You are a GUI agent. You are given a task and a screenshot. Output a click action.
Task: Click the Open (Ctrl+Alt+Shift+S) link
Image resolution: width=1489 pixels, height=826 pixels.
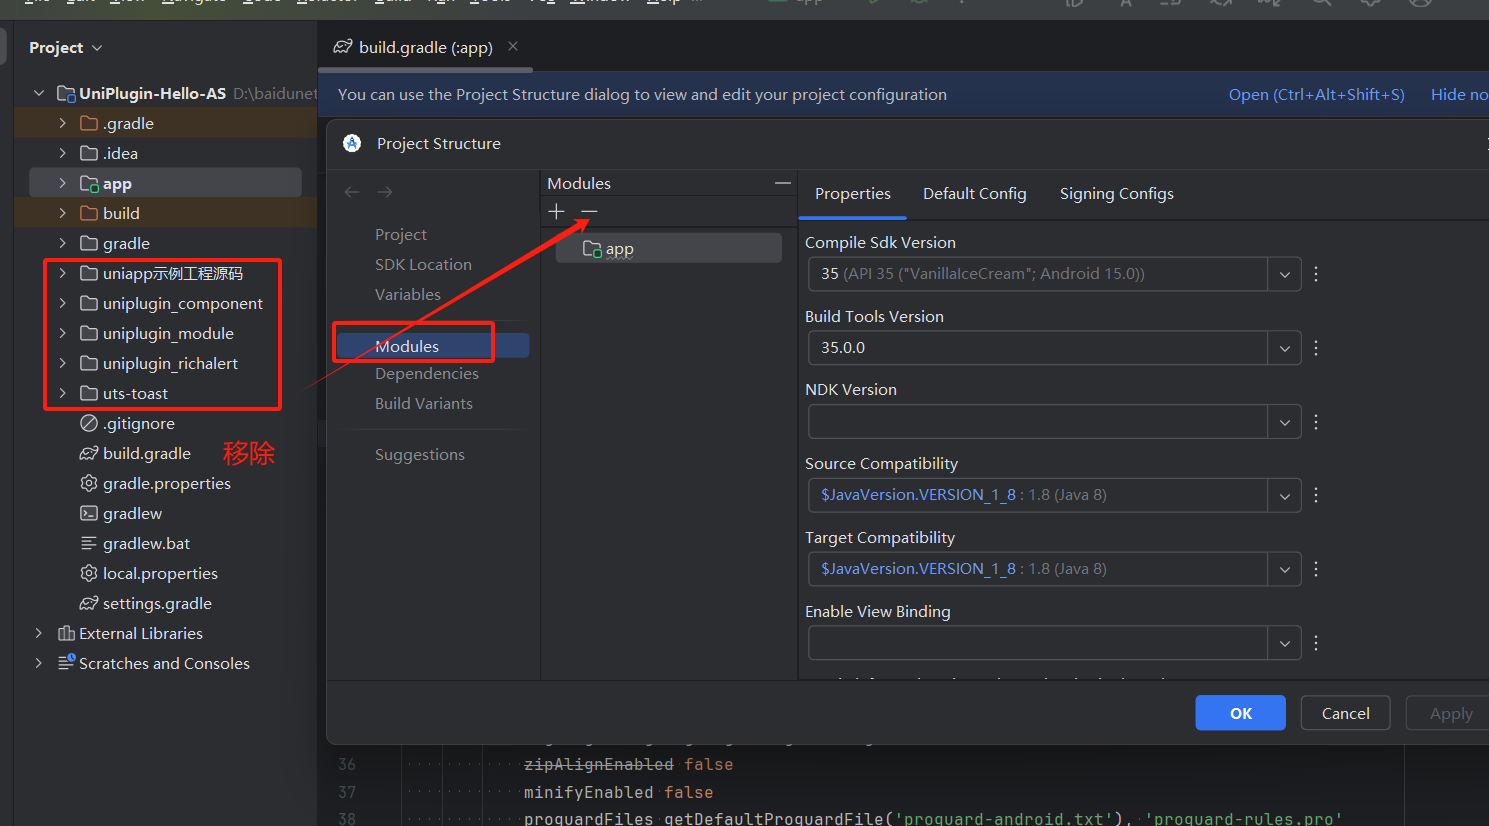point(1317,94)
